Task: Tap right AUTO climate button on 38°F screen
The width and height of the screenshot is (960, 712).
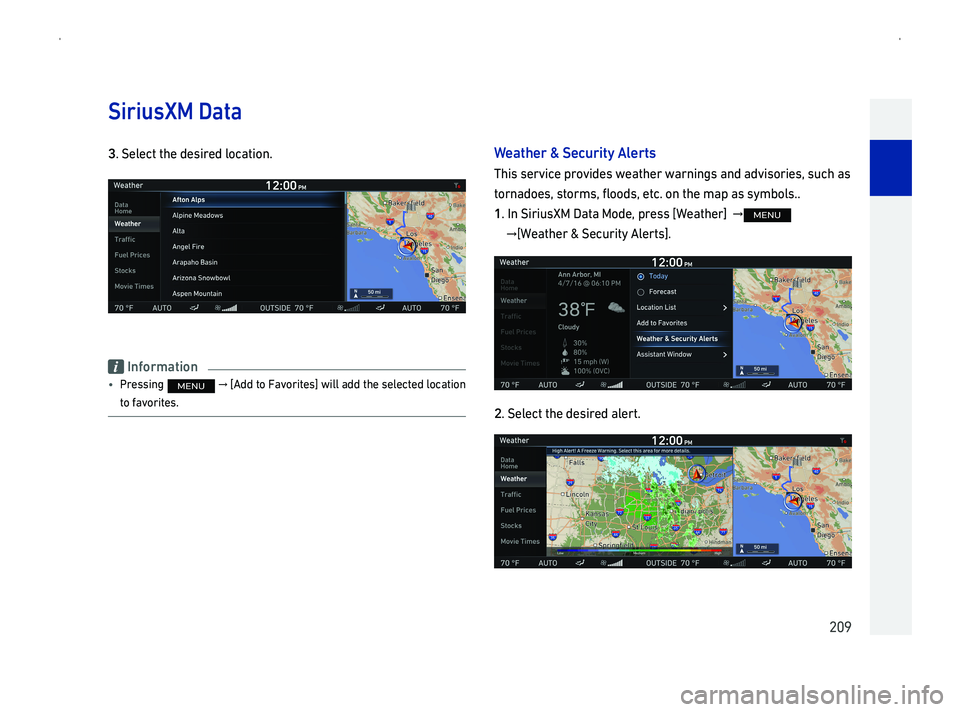Action: (x=798, y=385)
